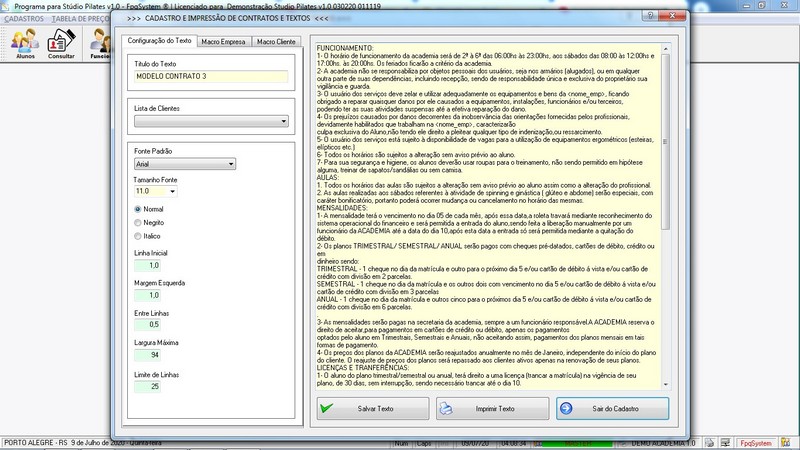Click the printer icon in the status bar
Image resolution: width=800 pixels, height=450 pixels.
[709, 443]
